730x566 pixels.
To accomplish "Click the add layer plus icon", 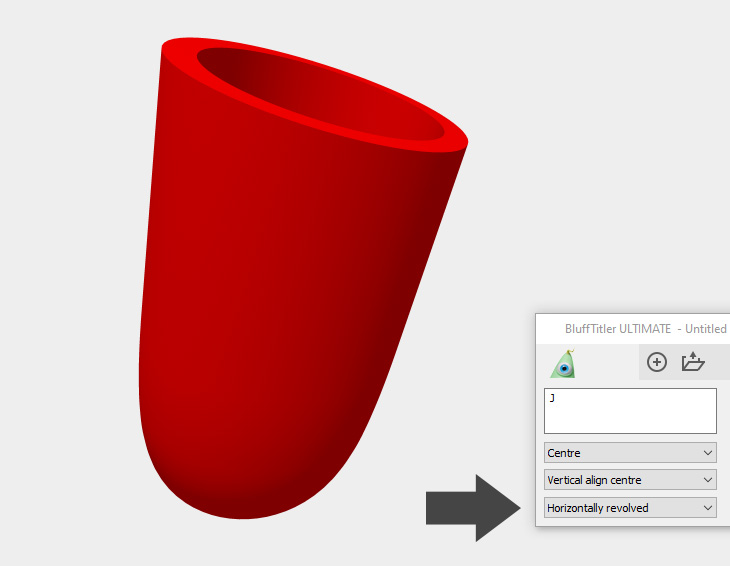I will [656, 362].
